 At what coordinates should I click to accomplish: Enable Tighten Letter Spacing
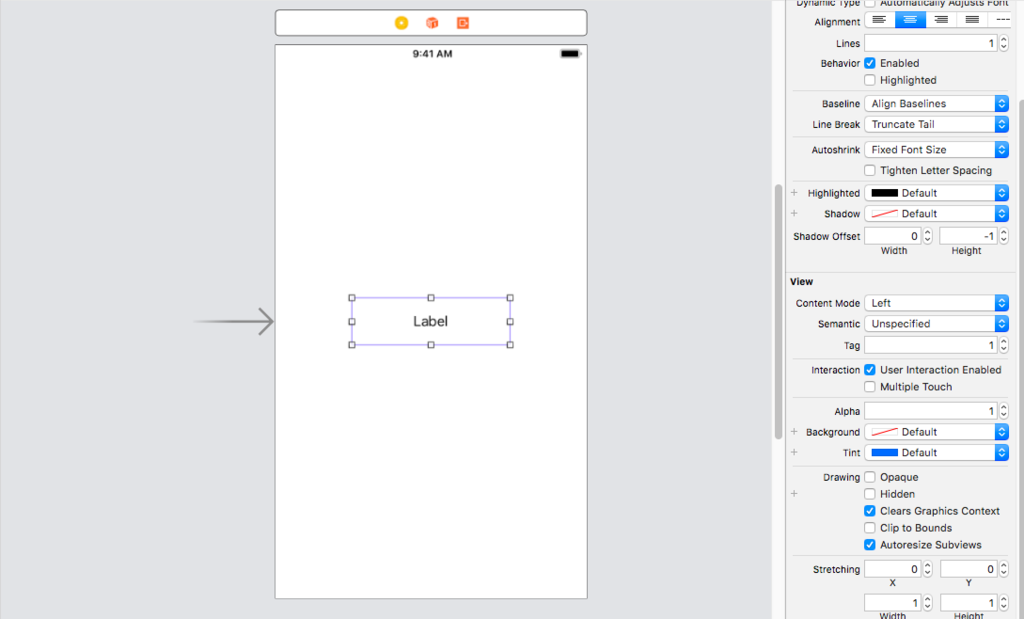click(870, 170)
